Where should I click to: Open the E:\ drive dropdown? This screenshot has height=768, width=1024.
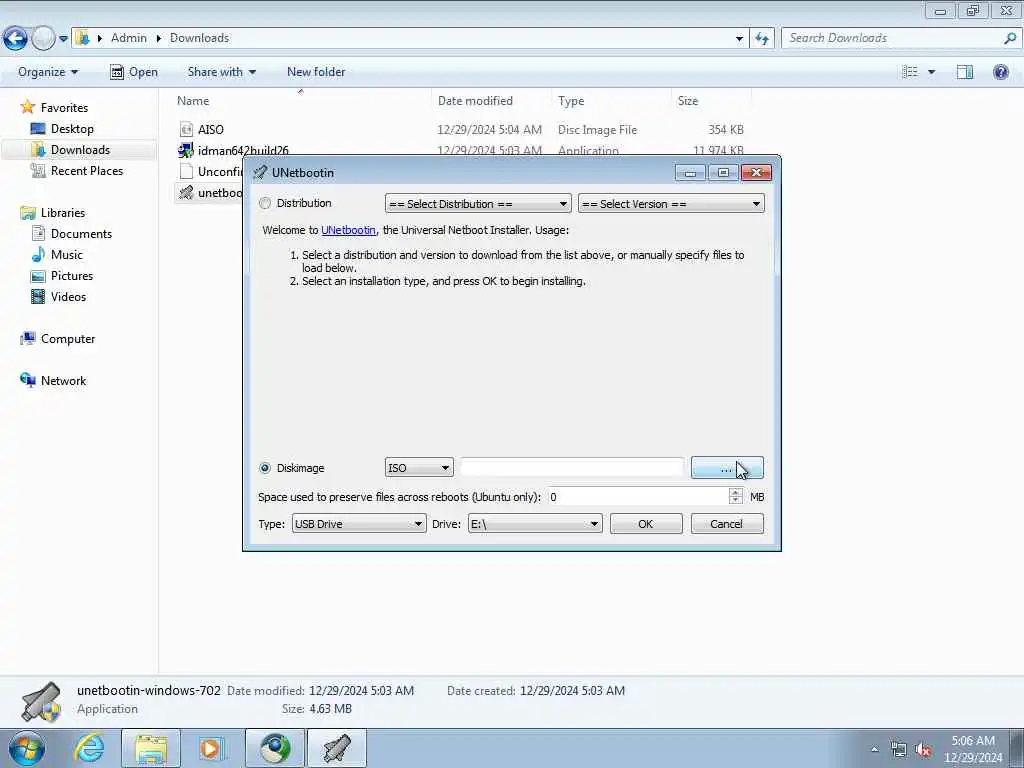535,524
